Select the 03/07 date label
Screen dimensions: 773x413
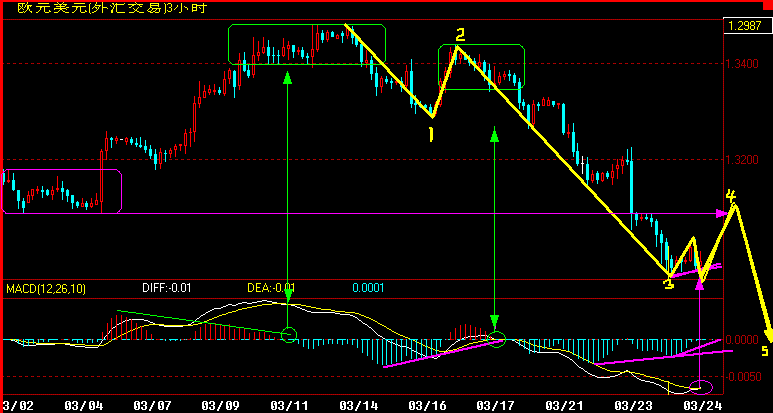point(152,405)
